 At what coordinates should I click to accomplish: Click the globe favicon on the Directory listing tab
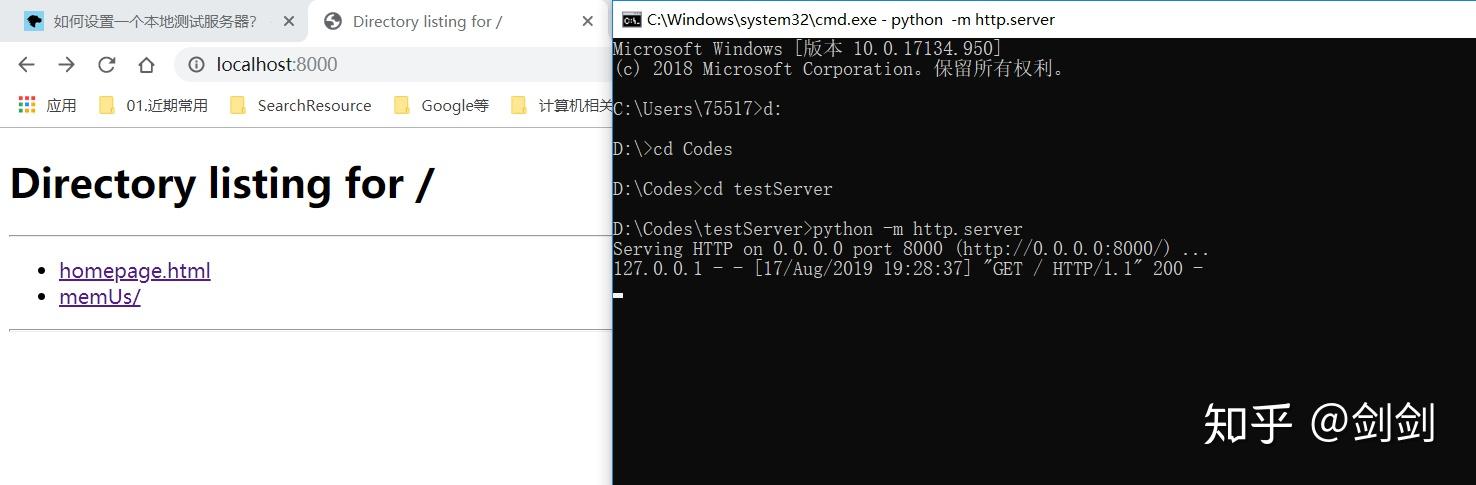pyautogui.click(x=333, y=21)
